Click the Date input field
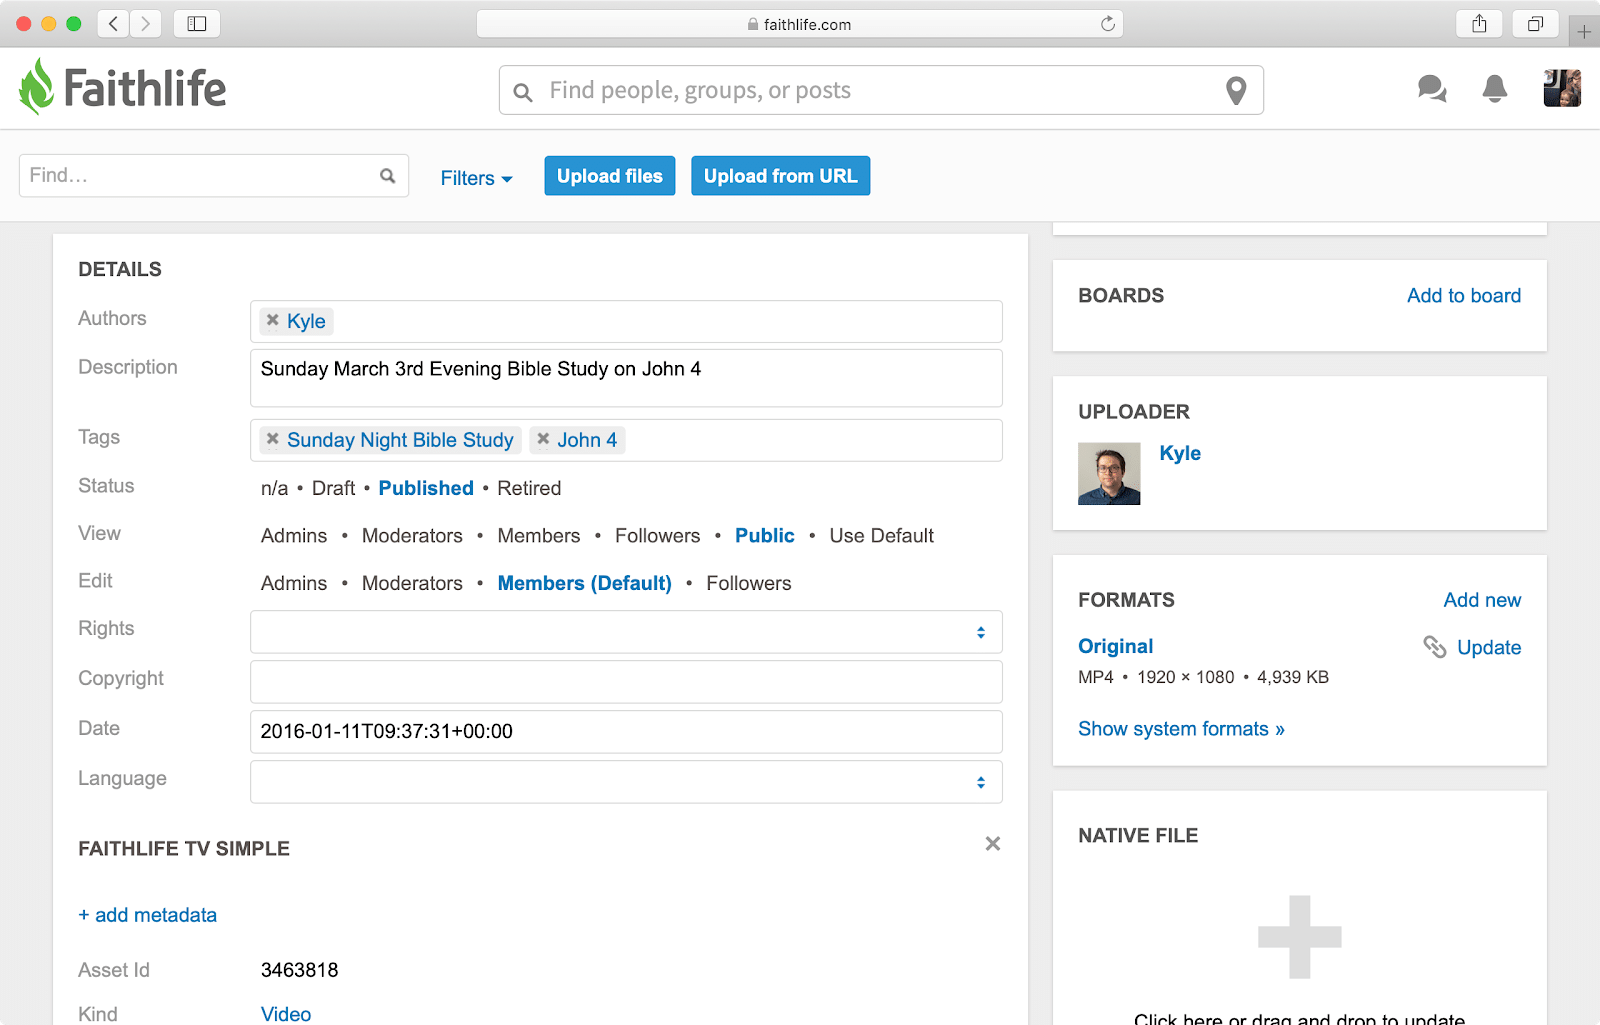 [x=626, y=732]
